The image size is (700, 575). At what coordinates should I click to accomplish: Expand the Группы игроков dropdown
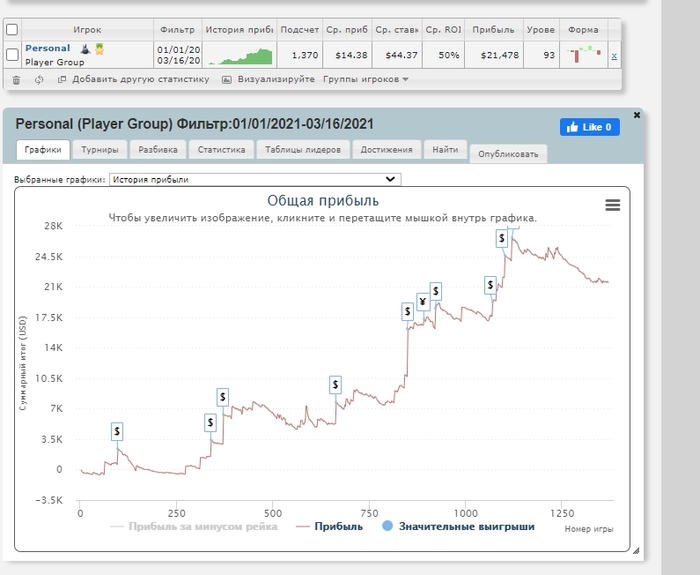pos(366,79)
